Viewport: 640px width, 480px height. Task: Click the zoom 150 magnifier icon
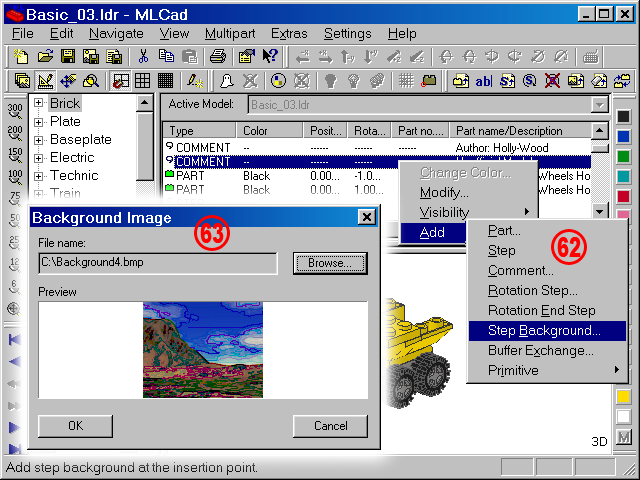[x=15, y=155]
